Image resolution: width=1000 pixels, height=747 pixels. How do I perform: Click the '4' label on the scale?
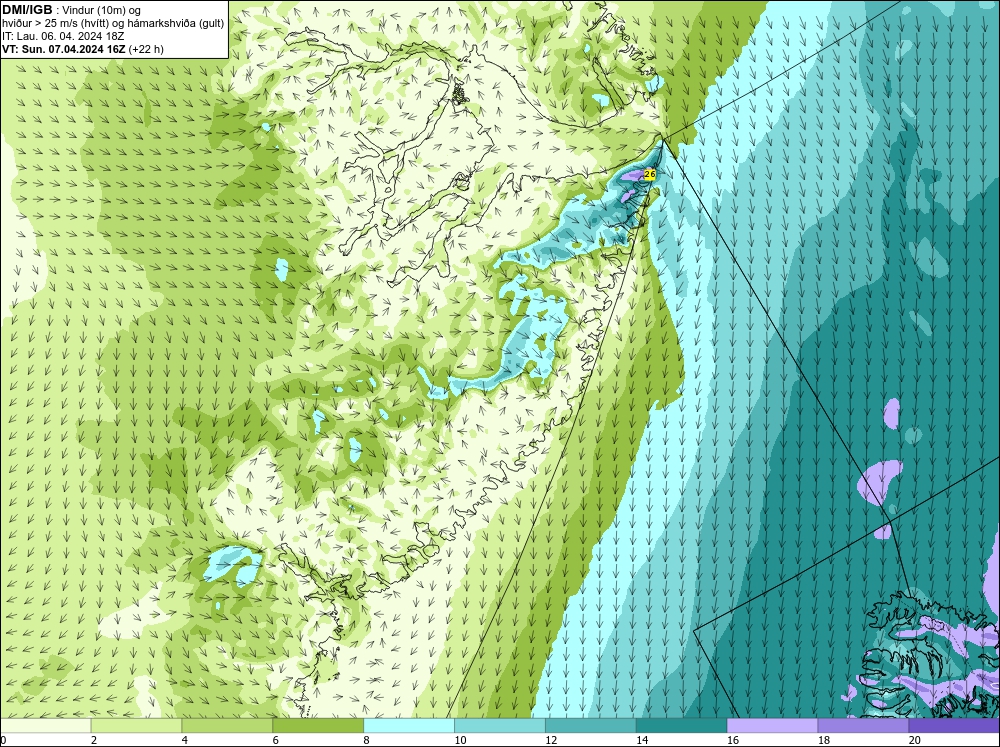185,740
